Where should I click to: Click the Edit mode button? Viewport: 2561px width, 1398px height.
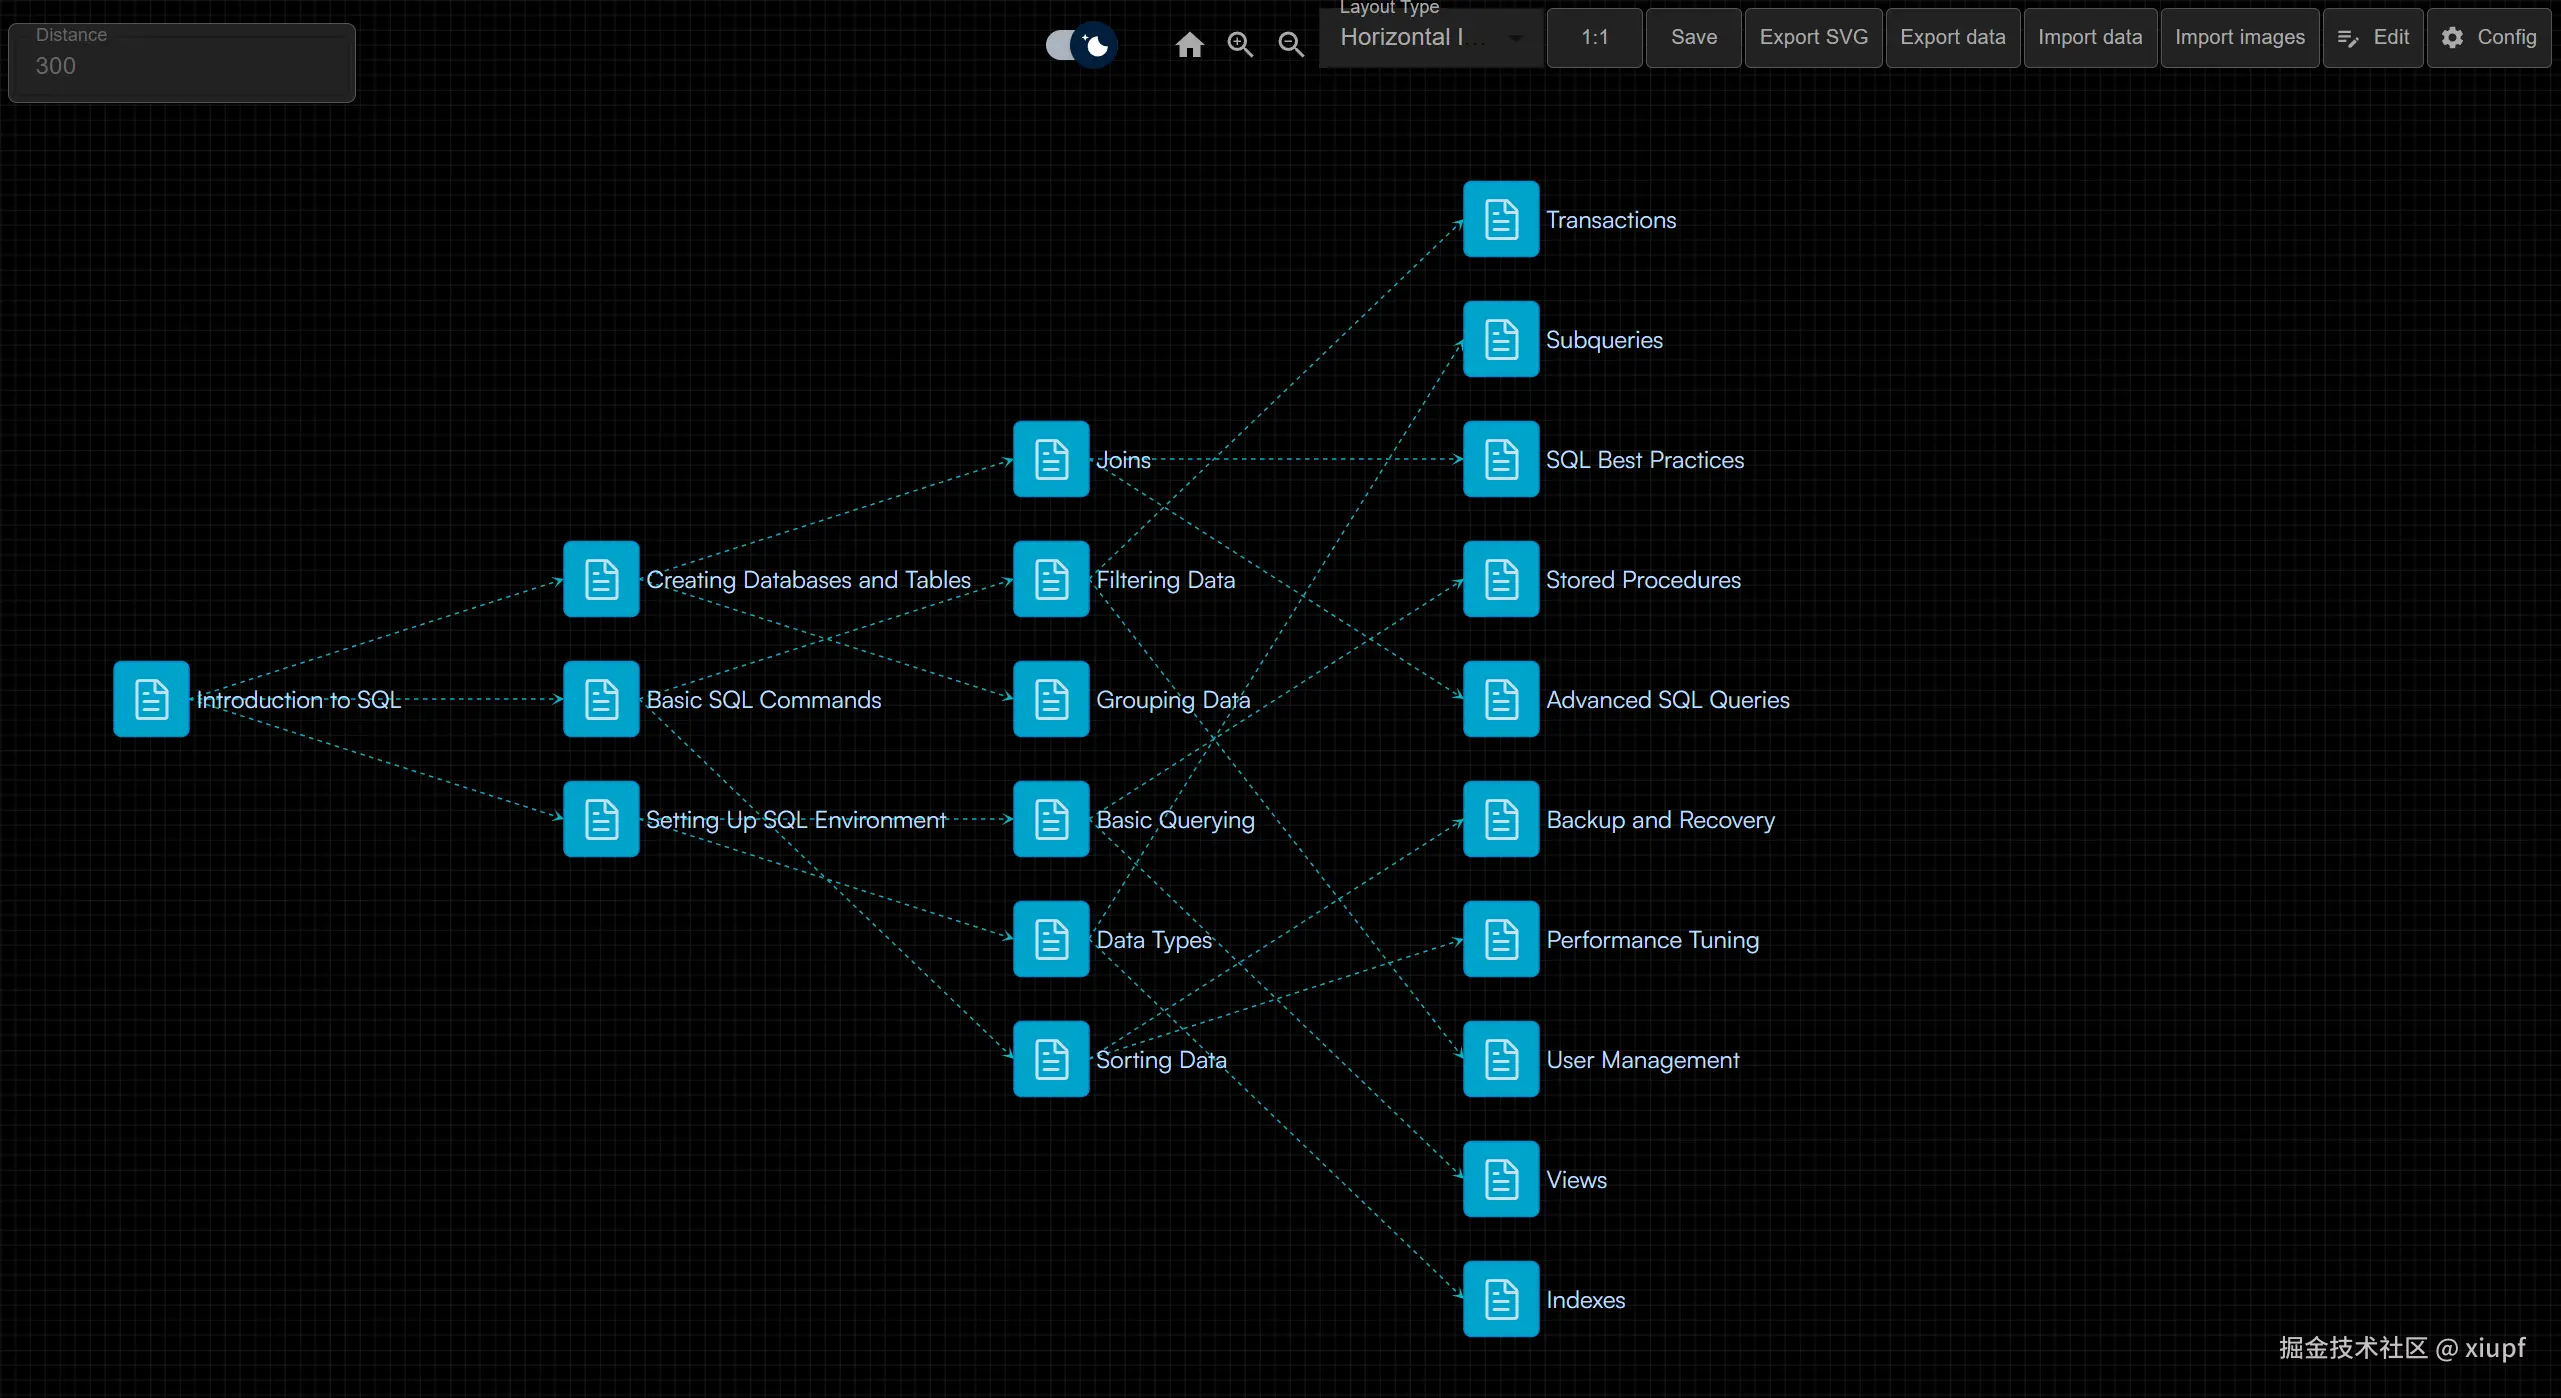(2373, 38)
